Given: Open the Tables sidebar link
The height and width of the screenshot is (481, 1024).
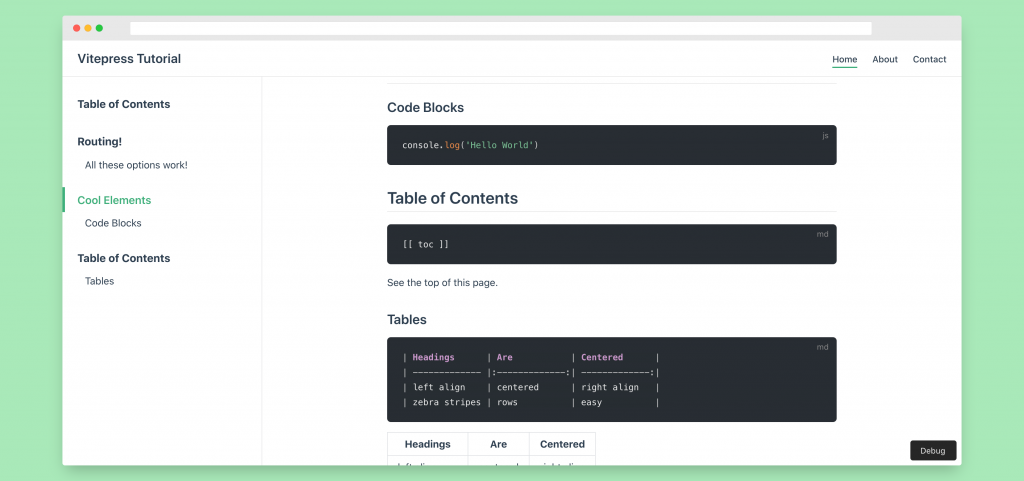Looking at the screenshot, I should pyautogui.click(x=99, y=281).
